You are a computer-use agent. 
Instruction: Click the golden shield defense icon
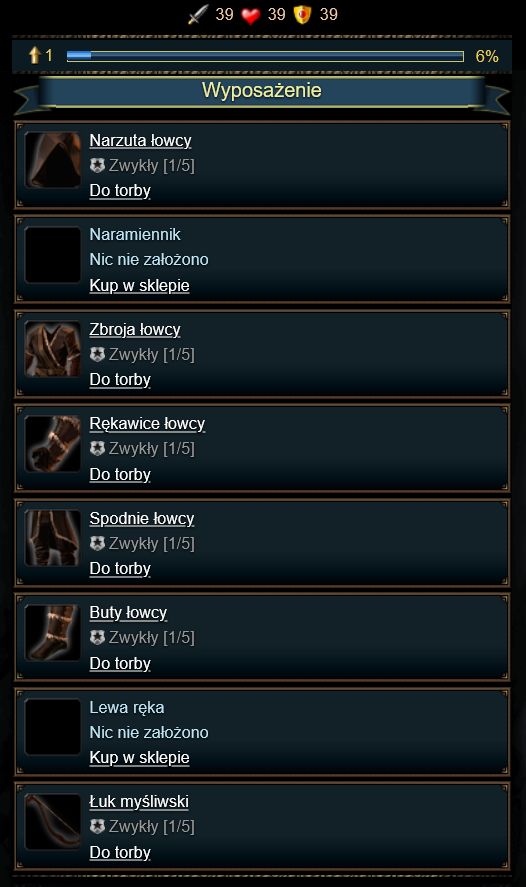(303, 15)
